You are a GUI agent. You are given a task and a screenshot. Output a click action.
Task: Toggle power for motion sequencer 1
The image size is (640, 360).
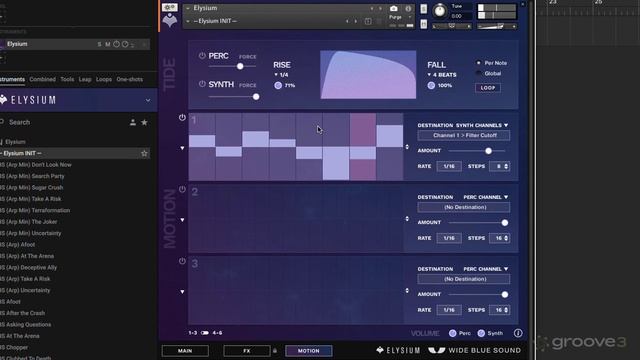coord(182,118)
